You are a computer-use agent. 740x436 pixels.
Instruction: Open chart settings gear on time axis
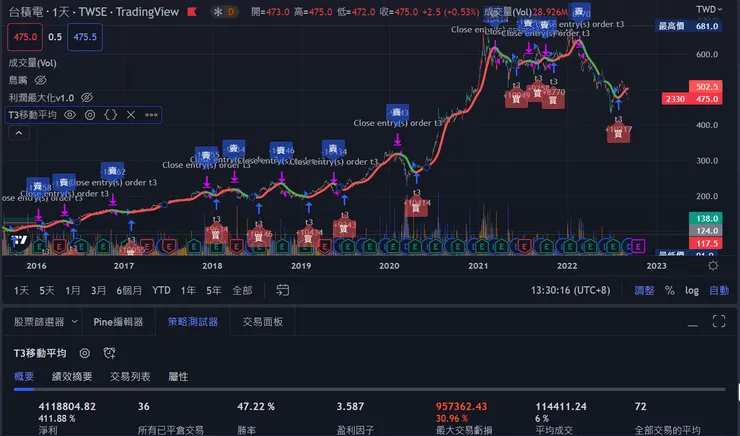pyautogui.click(x=713, y=266)
